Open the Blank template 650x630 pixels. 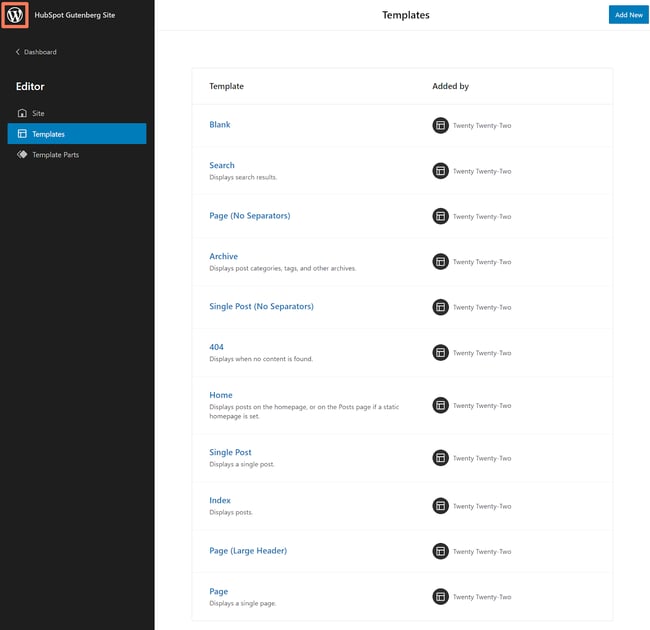[x=220, y=125]
